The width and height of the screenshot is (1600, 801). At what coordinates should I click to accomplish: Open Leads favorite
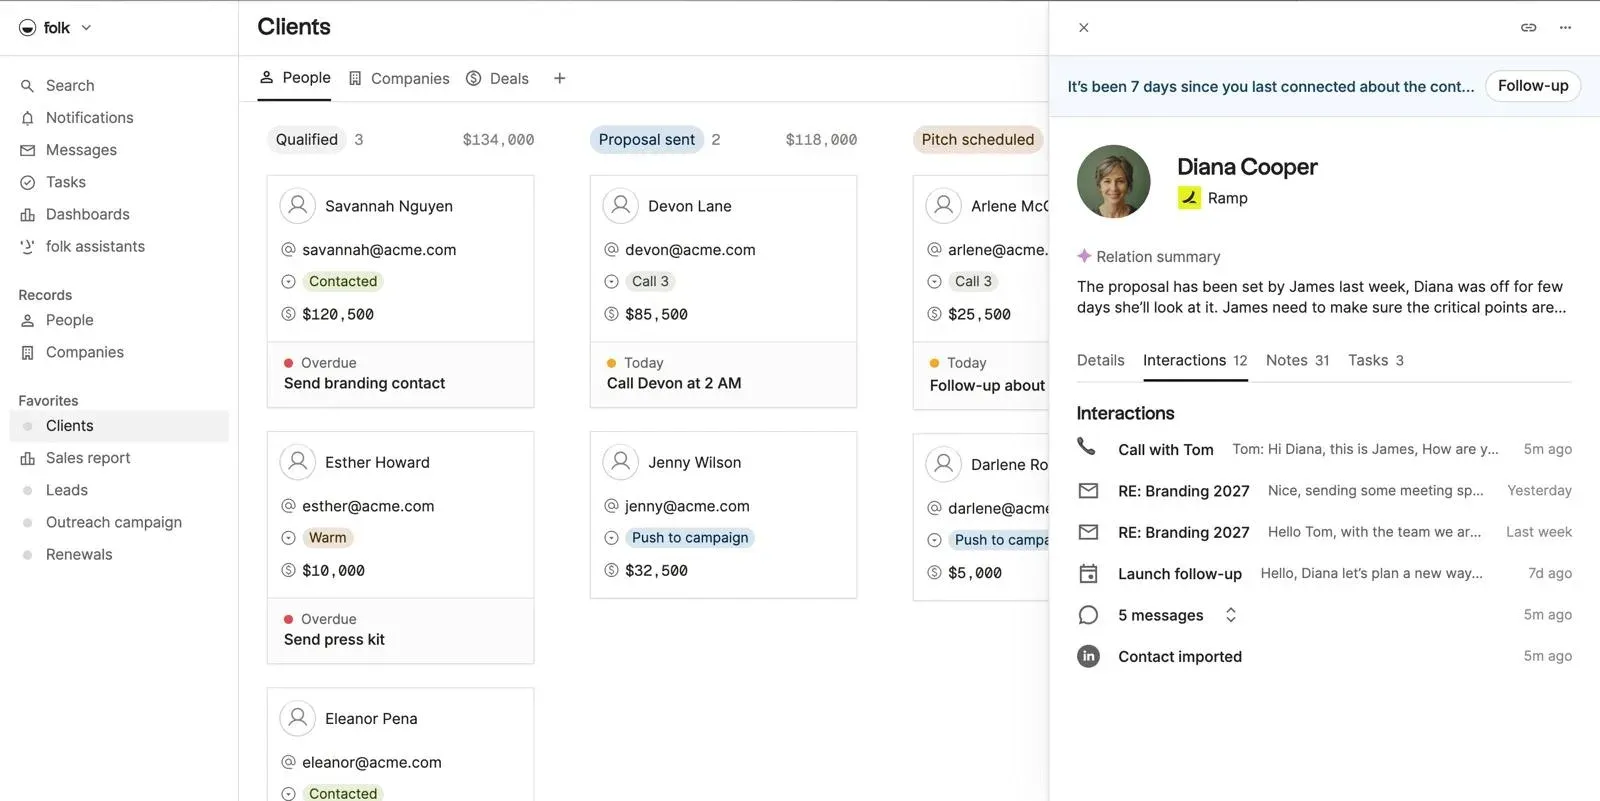[x=66, y=490]
